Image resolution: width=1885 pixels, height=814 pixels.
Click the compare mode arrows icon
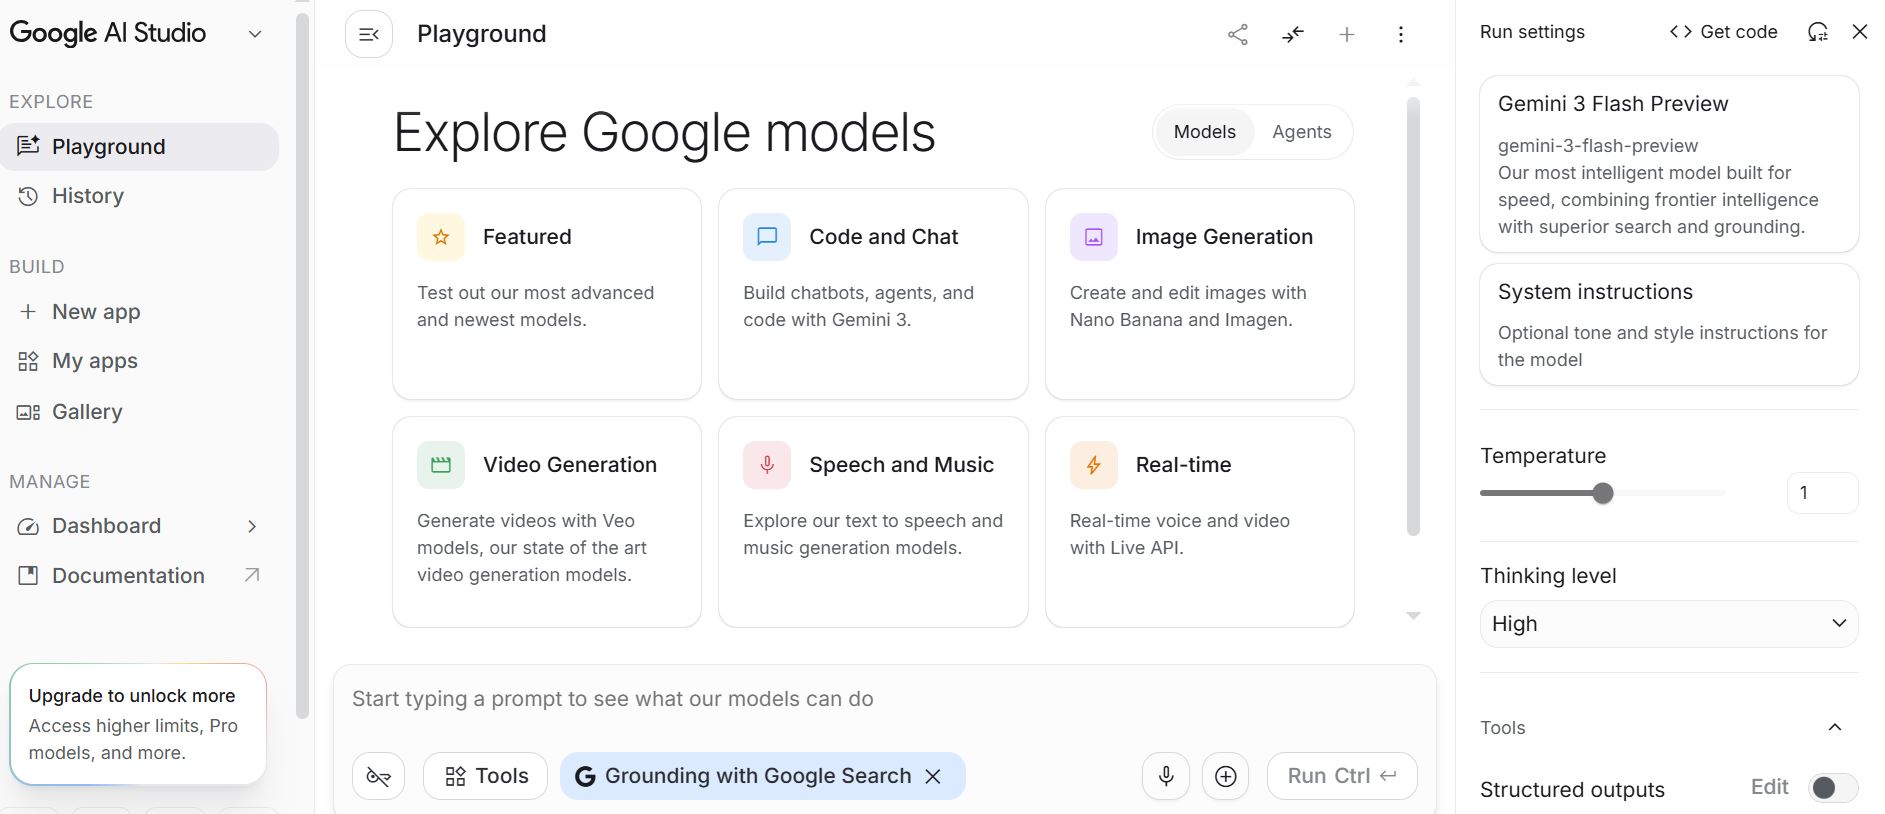1293,35
